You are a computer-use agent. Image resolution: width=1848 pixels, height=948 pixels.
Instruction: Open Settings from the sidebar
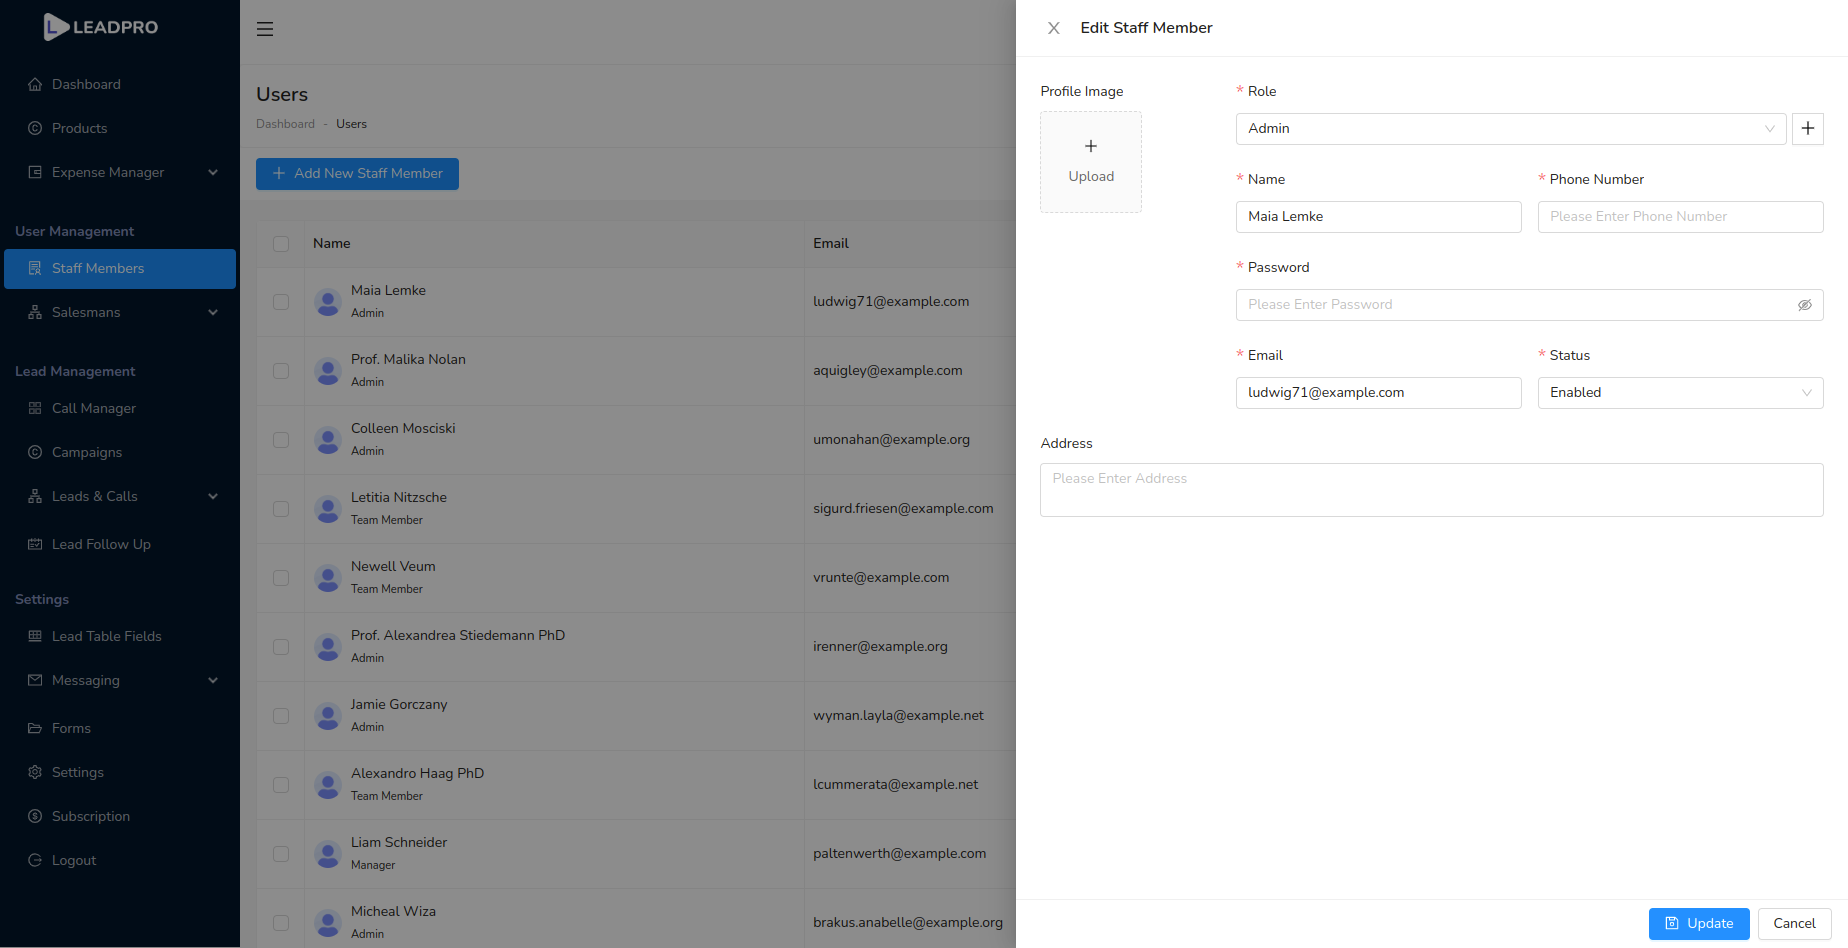tap(120, 772)
